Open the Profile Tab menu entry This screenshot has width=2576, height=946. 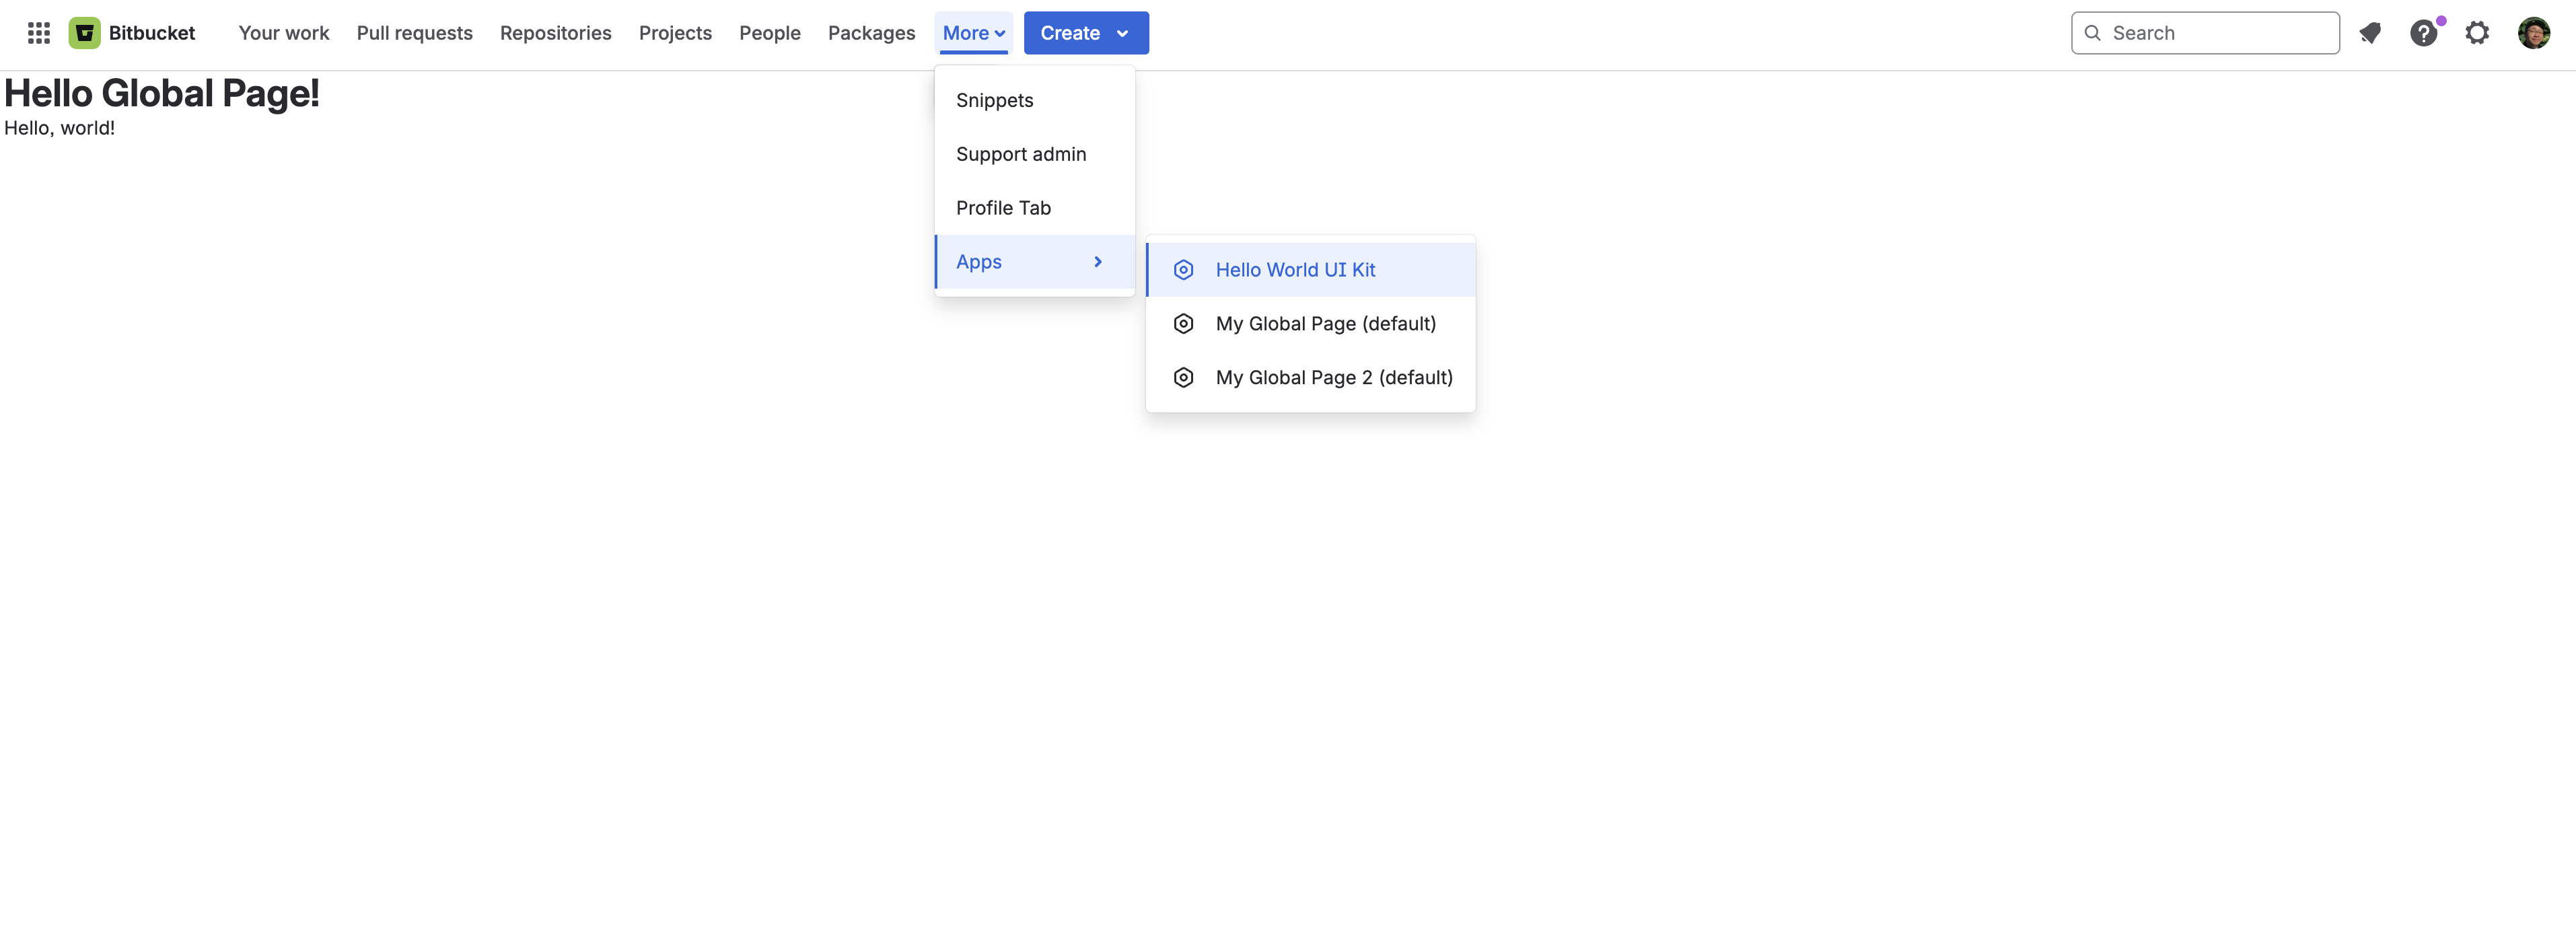click(1003, 207)
